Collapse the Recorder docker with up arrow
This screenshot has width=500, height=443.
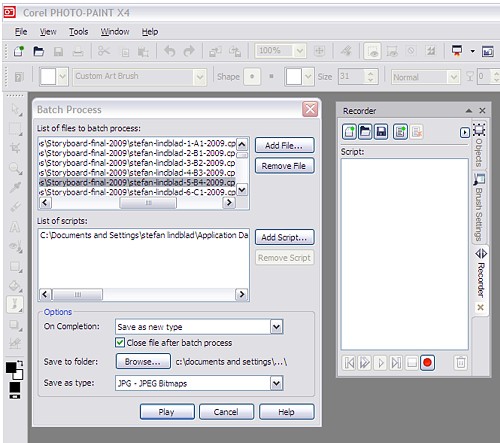pyautogui.click(x=469, y=111)
